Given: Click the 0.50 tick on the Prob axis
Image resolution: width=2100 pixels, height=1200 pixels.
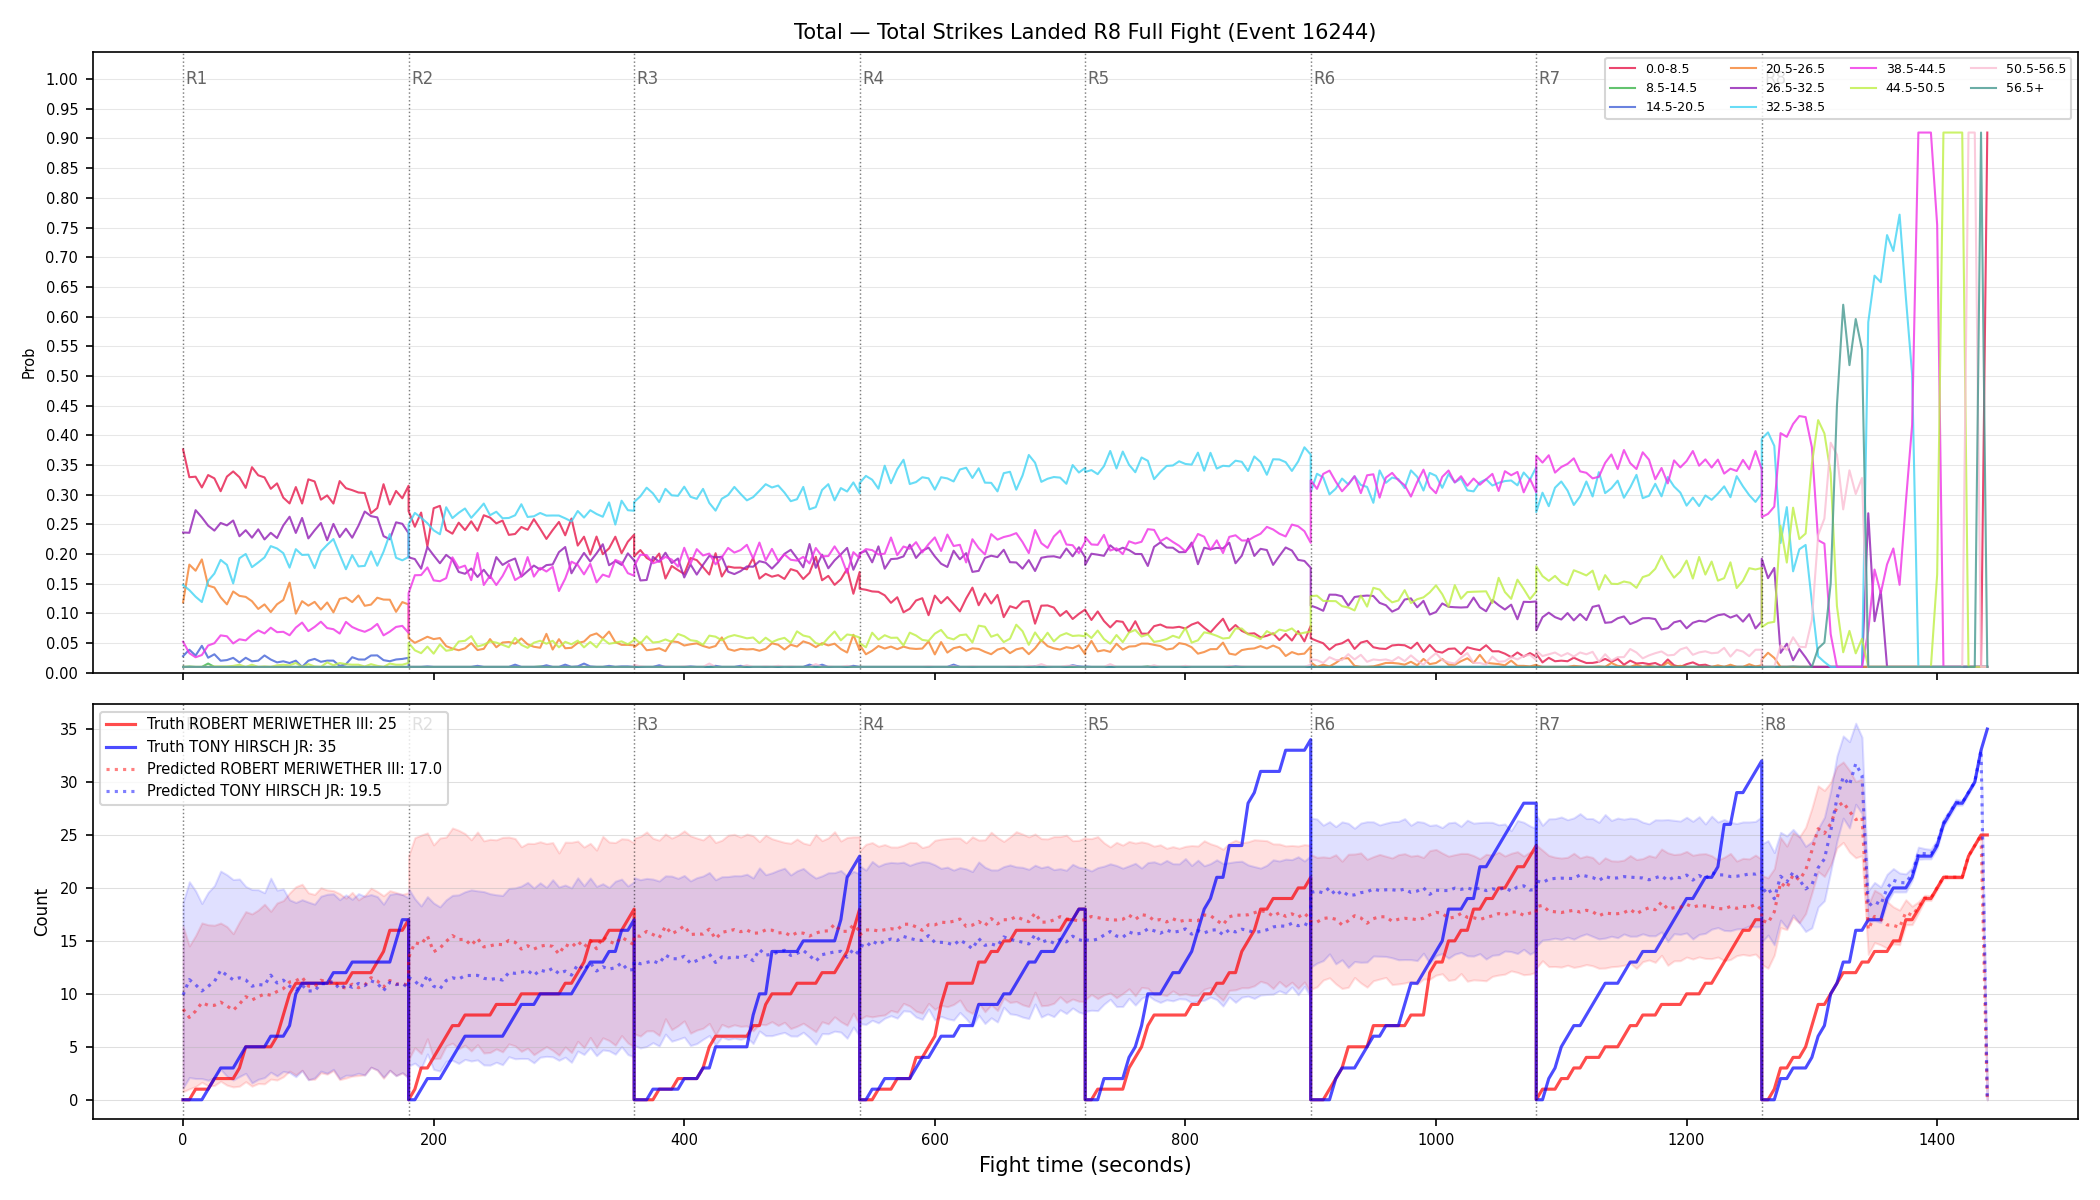Looking at the screenshot, I should pos(62,377).
